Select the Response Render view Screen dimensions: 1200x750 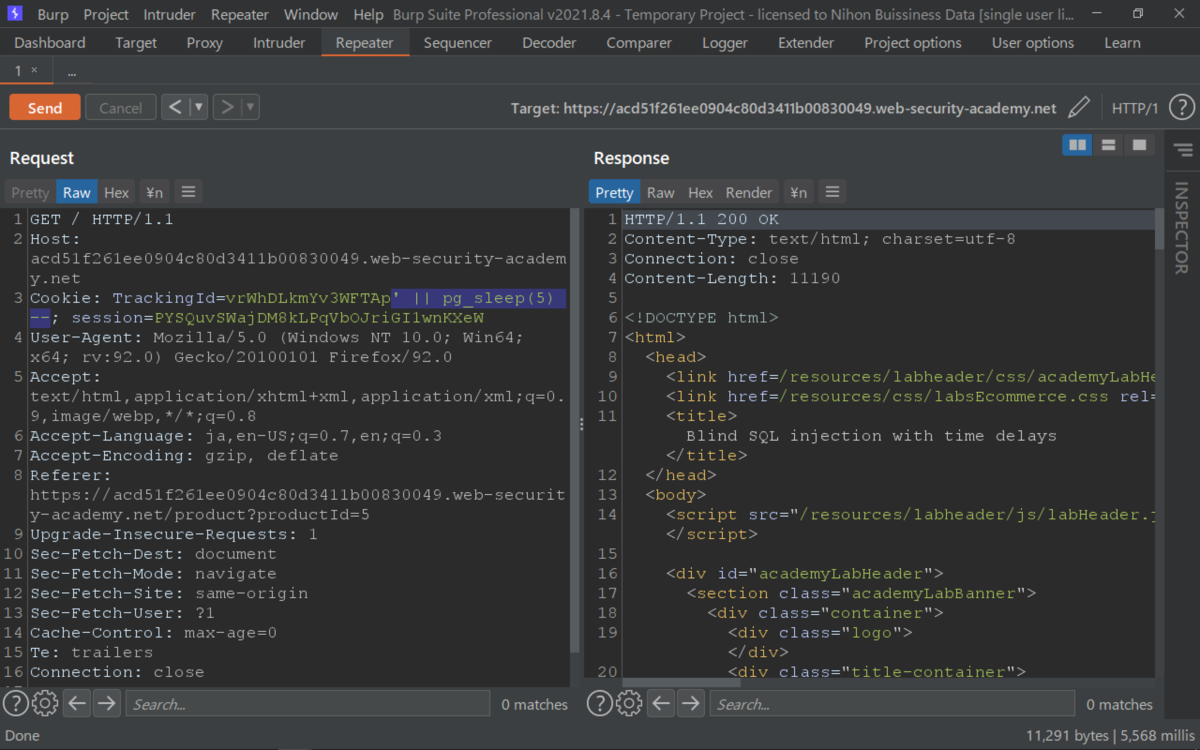[749, 192]
